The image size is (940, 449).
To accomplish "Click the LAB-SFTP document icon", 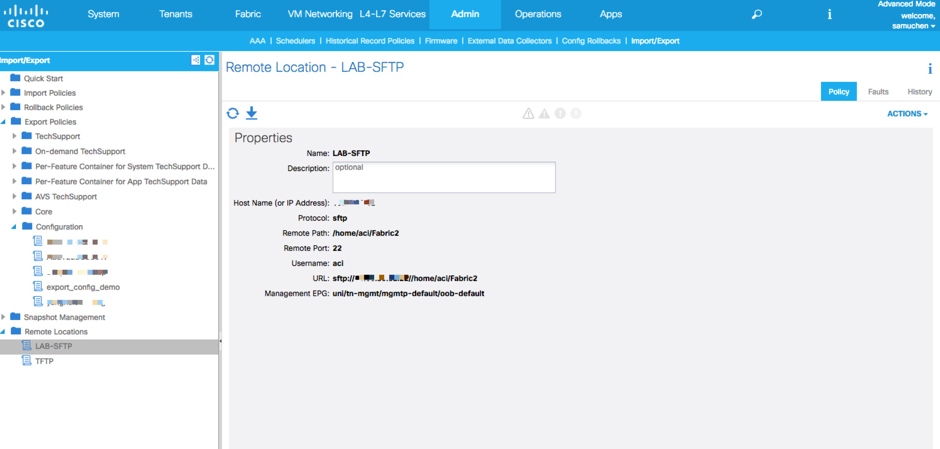I will click(26, 346).
